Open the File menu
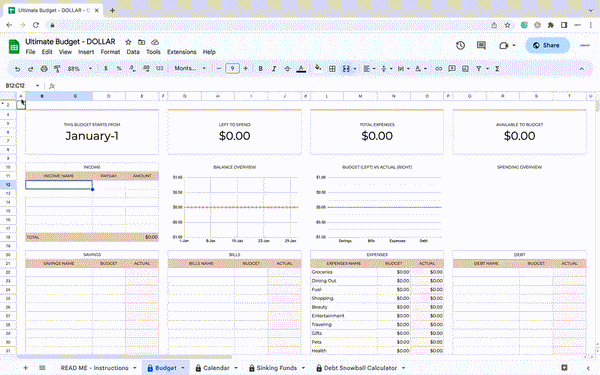600x375 pixels. pos(30,52)
